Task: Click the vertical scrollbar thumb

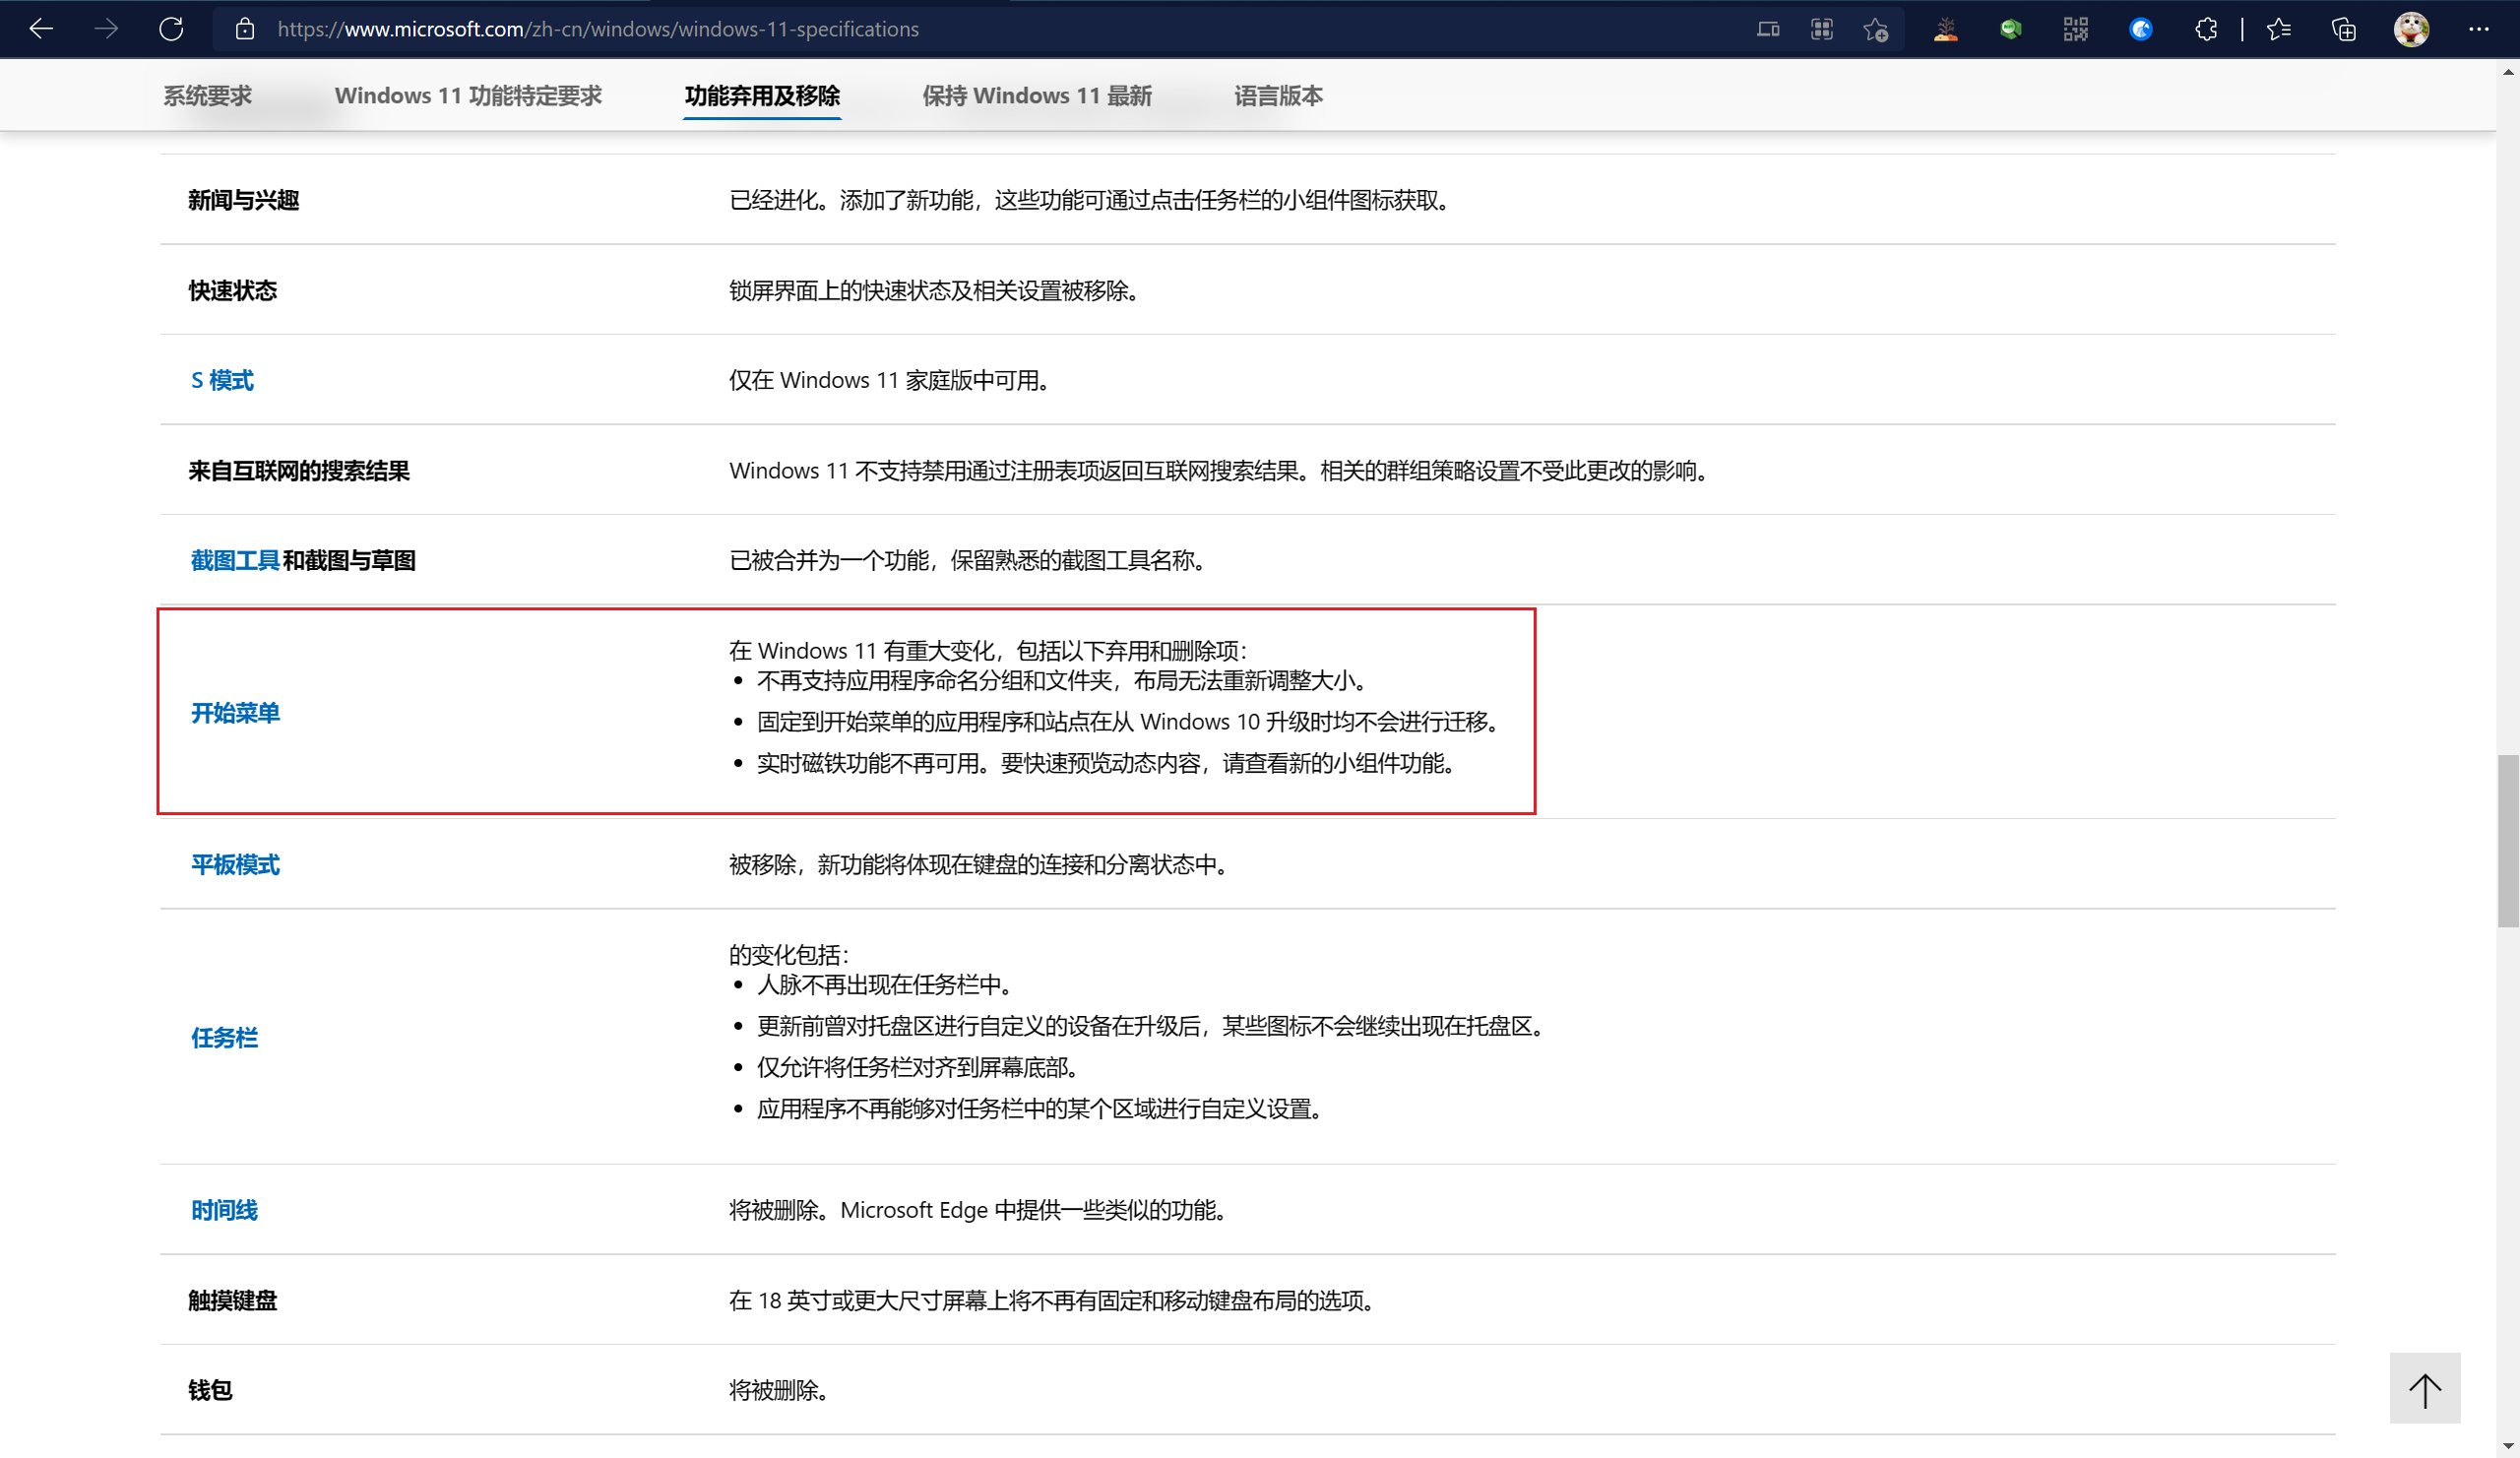Action: coord(2508,842)
